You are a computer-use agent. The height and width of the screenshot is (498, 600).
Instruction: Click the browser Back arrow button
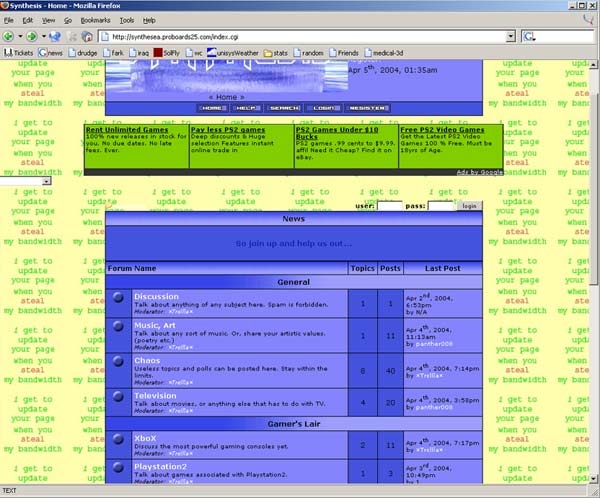click(x=9, y=36)
